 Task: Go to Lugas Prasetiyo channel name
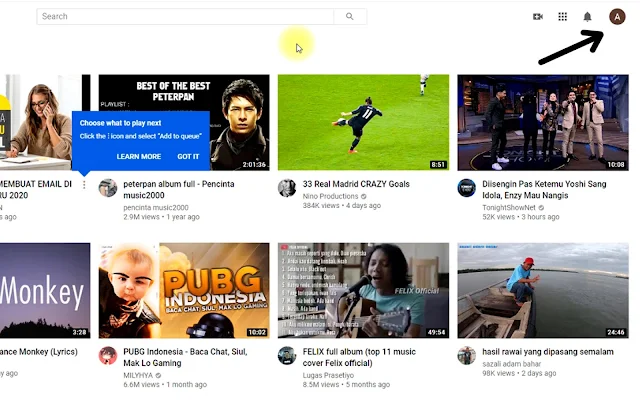tap(328, 375)
